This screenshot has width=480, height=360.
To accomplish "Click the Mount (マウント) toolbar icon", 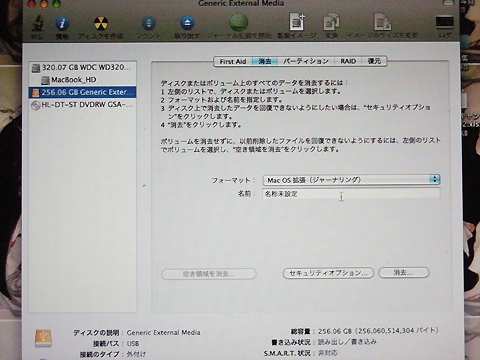I will [x=149, y=23].
